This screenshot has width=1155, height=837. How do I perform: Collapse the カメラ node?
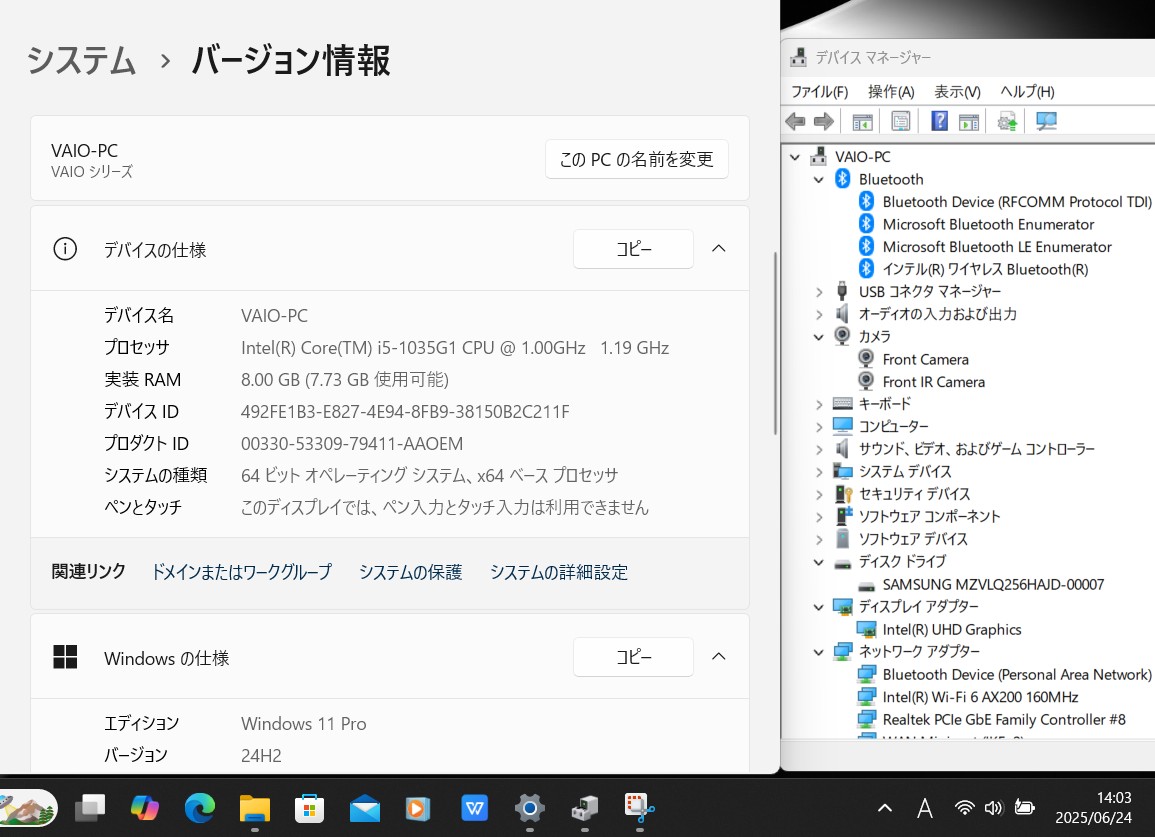pos(819,336)
